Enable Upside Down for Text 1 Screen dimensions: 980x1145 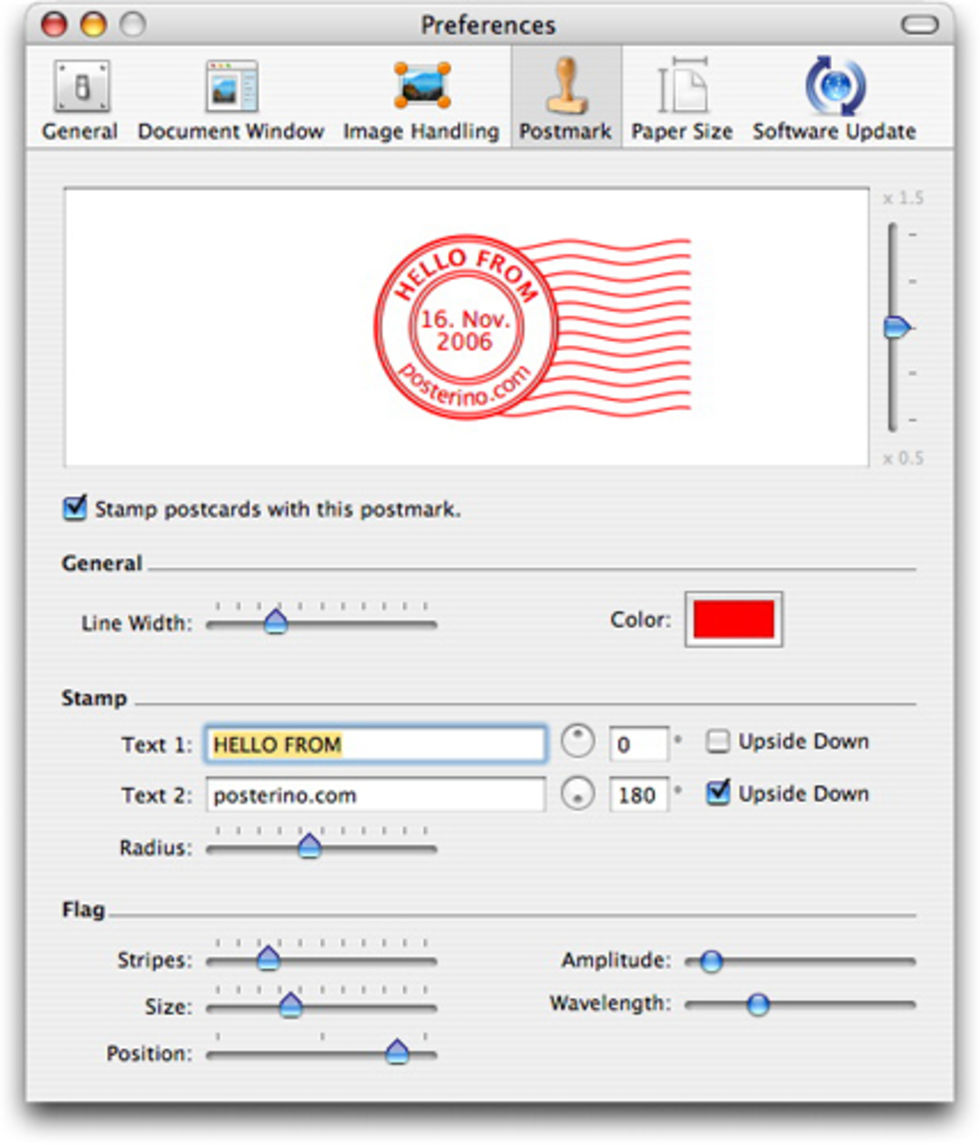(x=718, y=742)
